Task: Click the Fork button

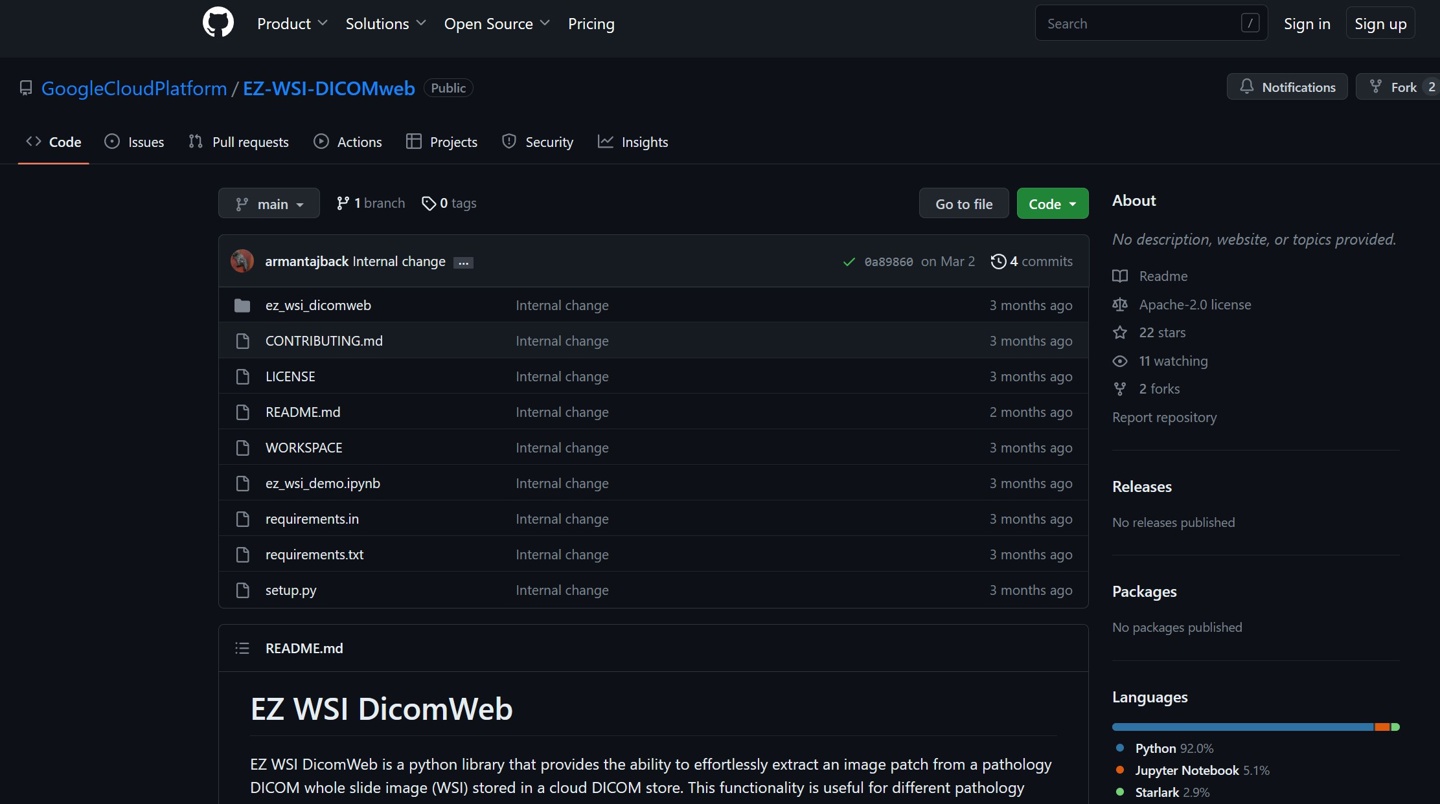Action: pos(1398,87)
